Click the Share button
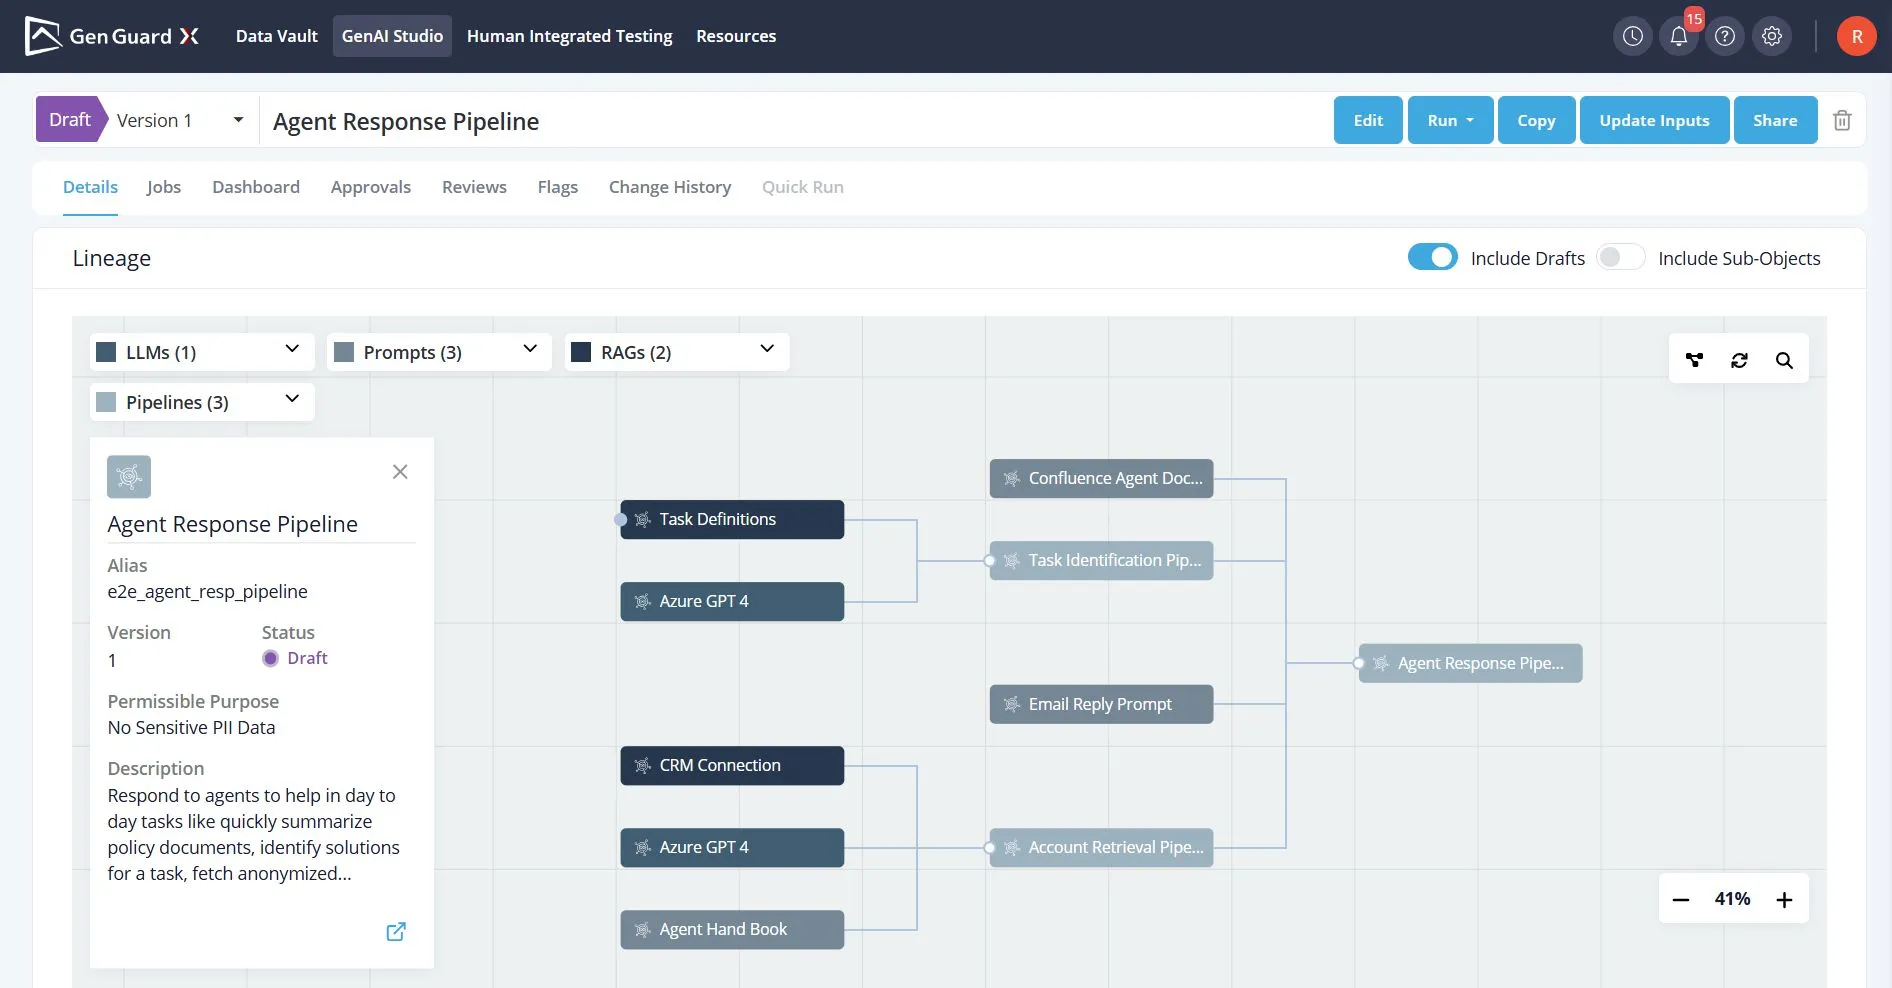The width and height of the screenshot is (1892, 988). click(x=1775, y=120)
